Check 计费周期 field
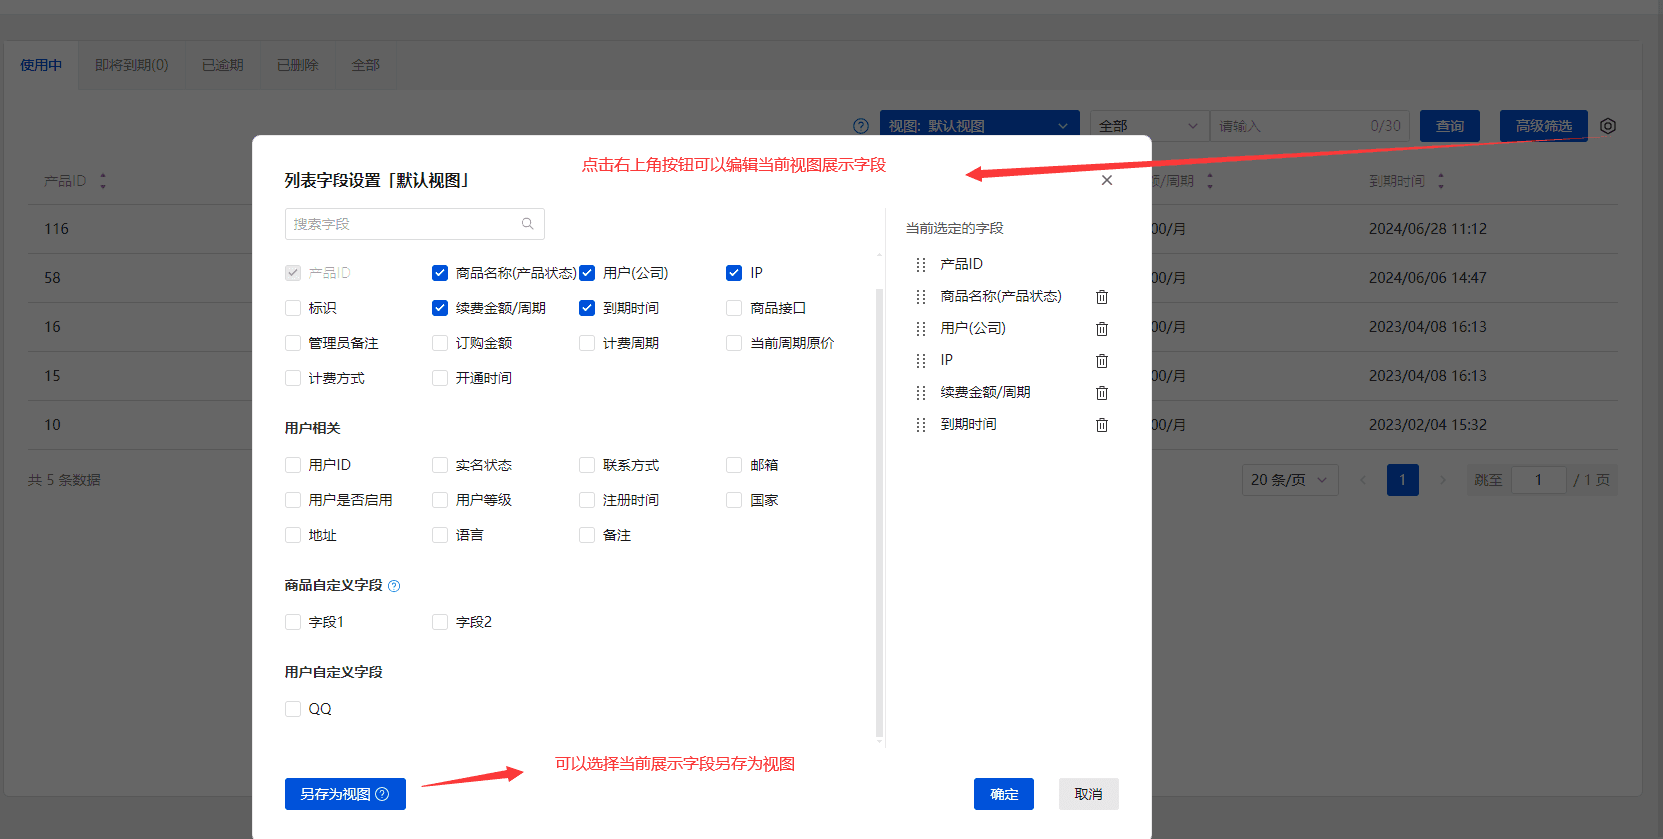The height and width of the screenshot is (839, 1663). 587,343
